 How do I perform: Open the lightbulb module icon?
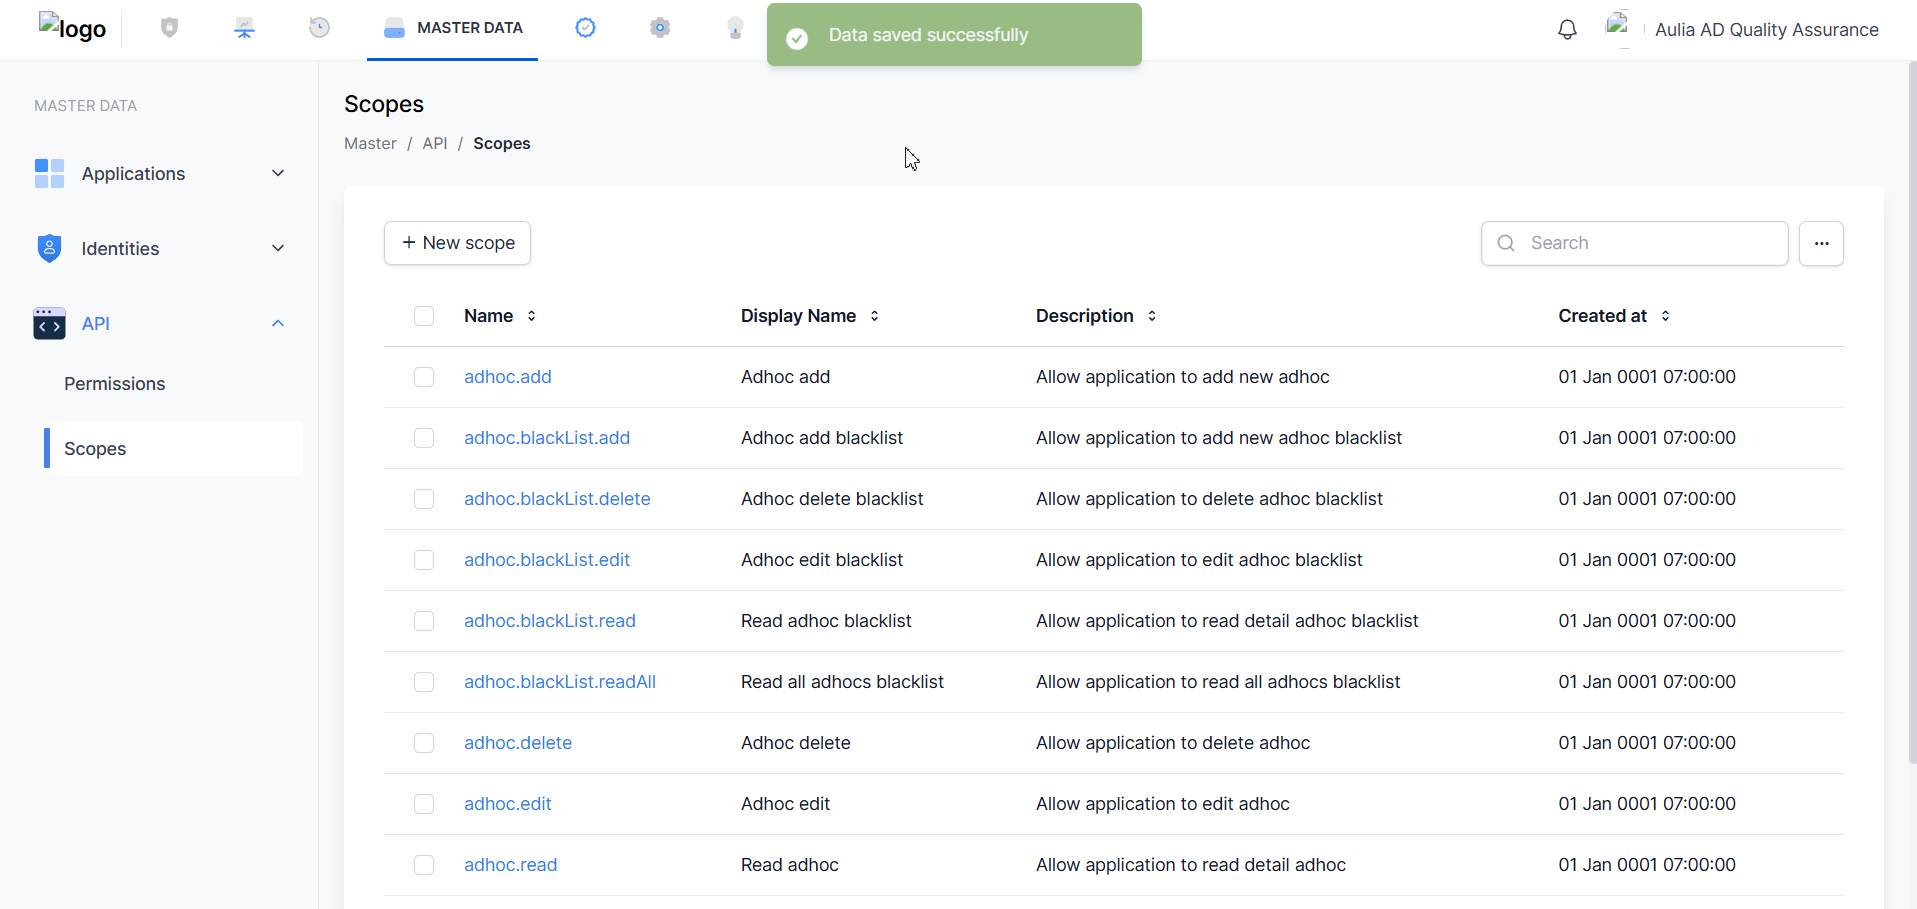click(735, 28)
